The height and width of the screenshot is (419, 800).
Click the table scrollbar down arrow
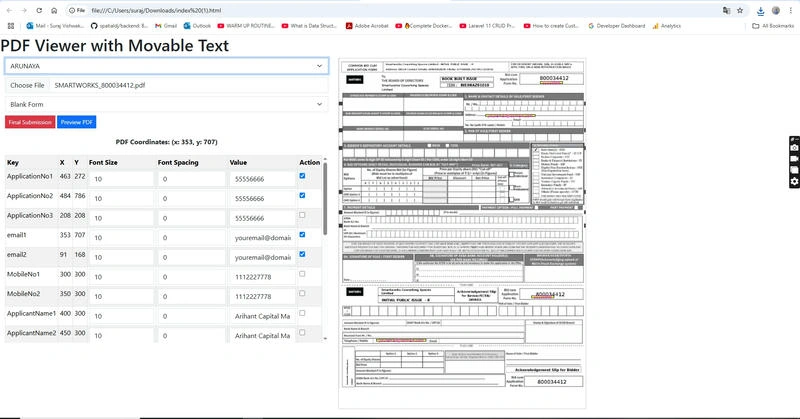325,338
